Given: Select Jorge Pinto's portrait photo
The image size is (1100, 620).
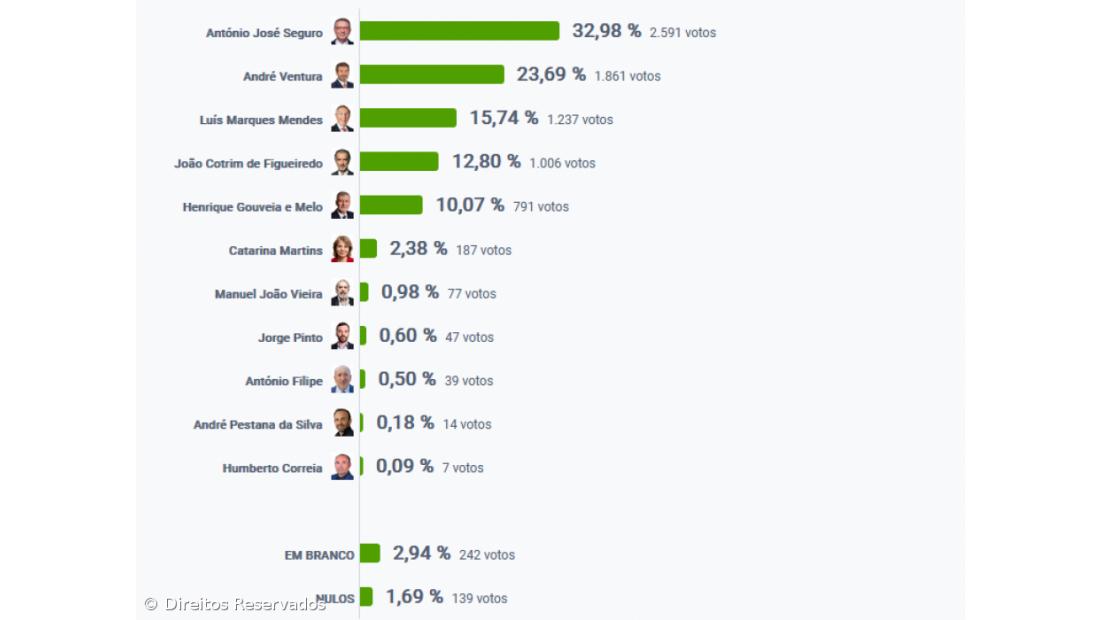Looking at the screenshot, I should [342, 336].
